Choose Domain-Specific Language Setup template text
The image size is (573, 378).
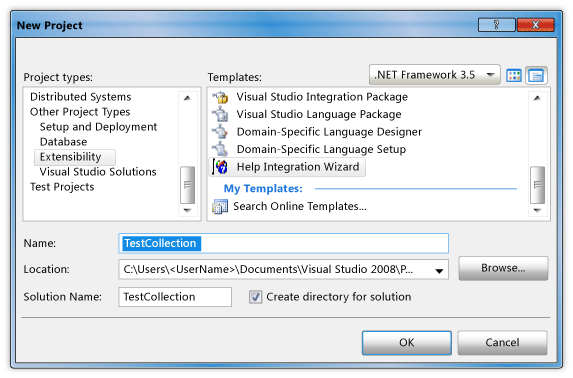point(321,150)
